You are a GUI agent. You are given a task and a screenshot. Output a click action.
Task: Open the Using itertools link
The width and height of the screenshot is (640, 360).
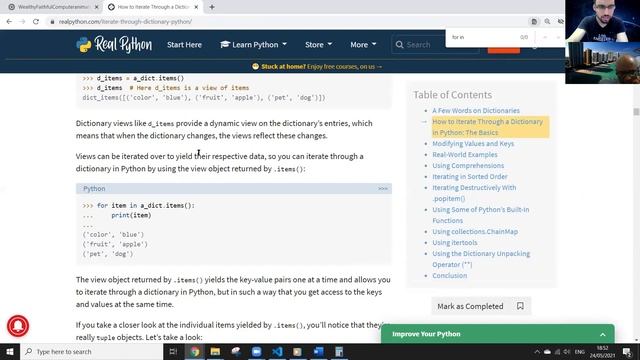pos(455,243)
